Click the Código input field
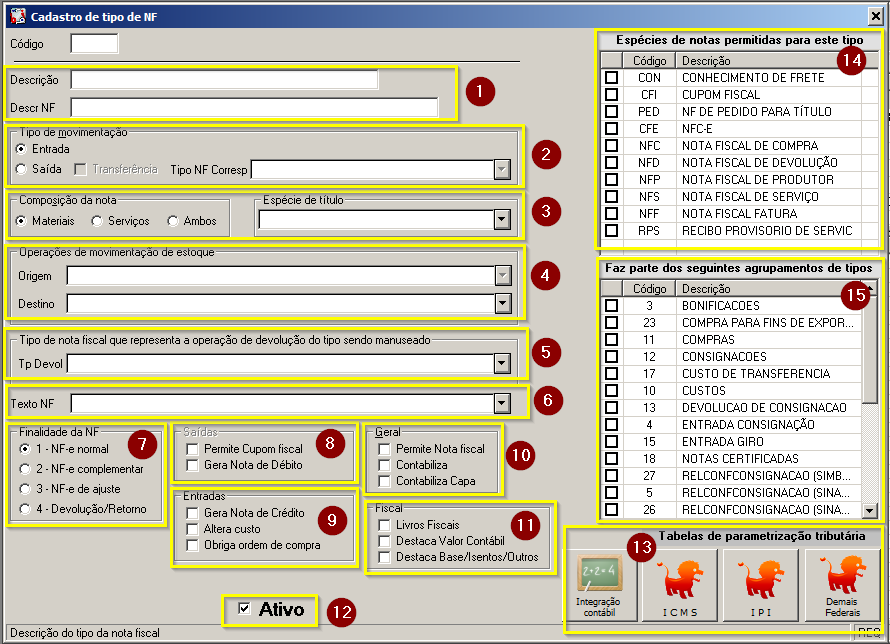890x644 pixels. click(x=94, y=44)
